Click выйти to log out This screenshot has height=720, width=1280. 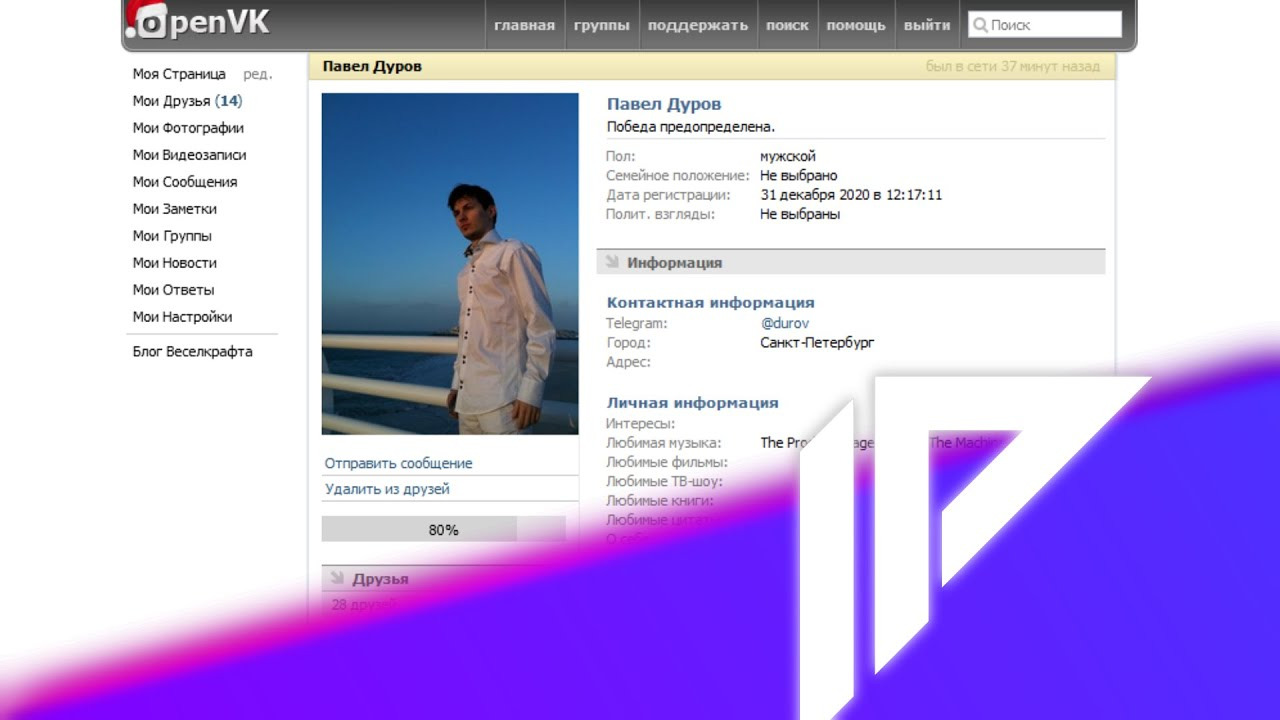pos(927,25)
